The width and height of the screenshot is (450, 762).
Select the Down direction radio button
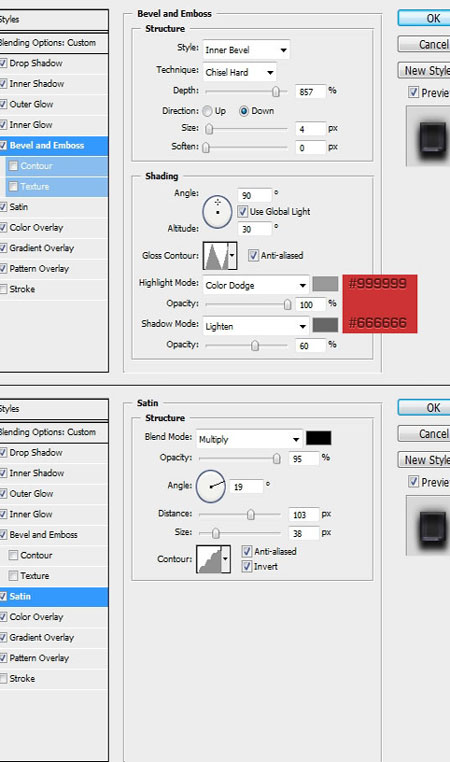coord(244,111)
